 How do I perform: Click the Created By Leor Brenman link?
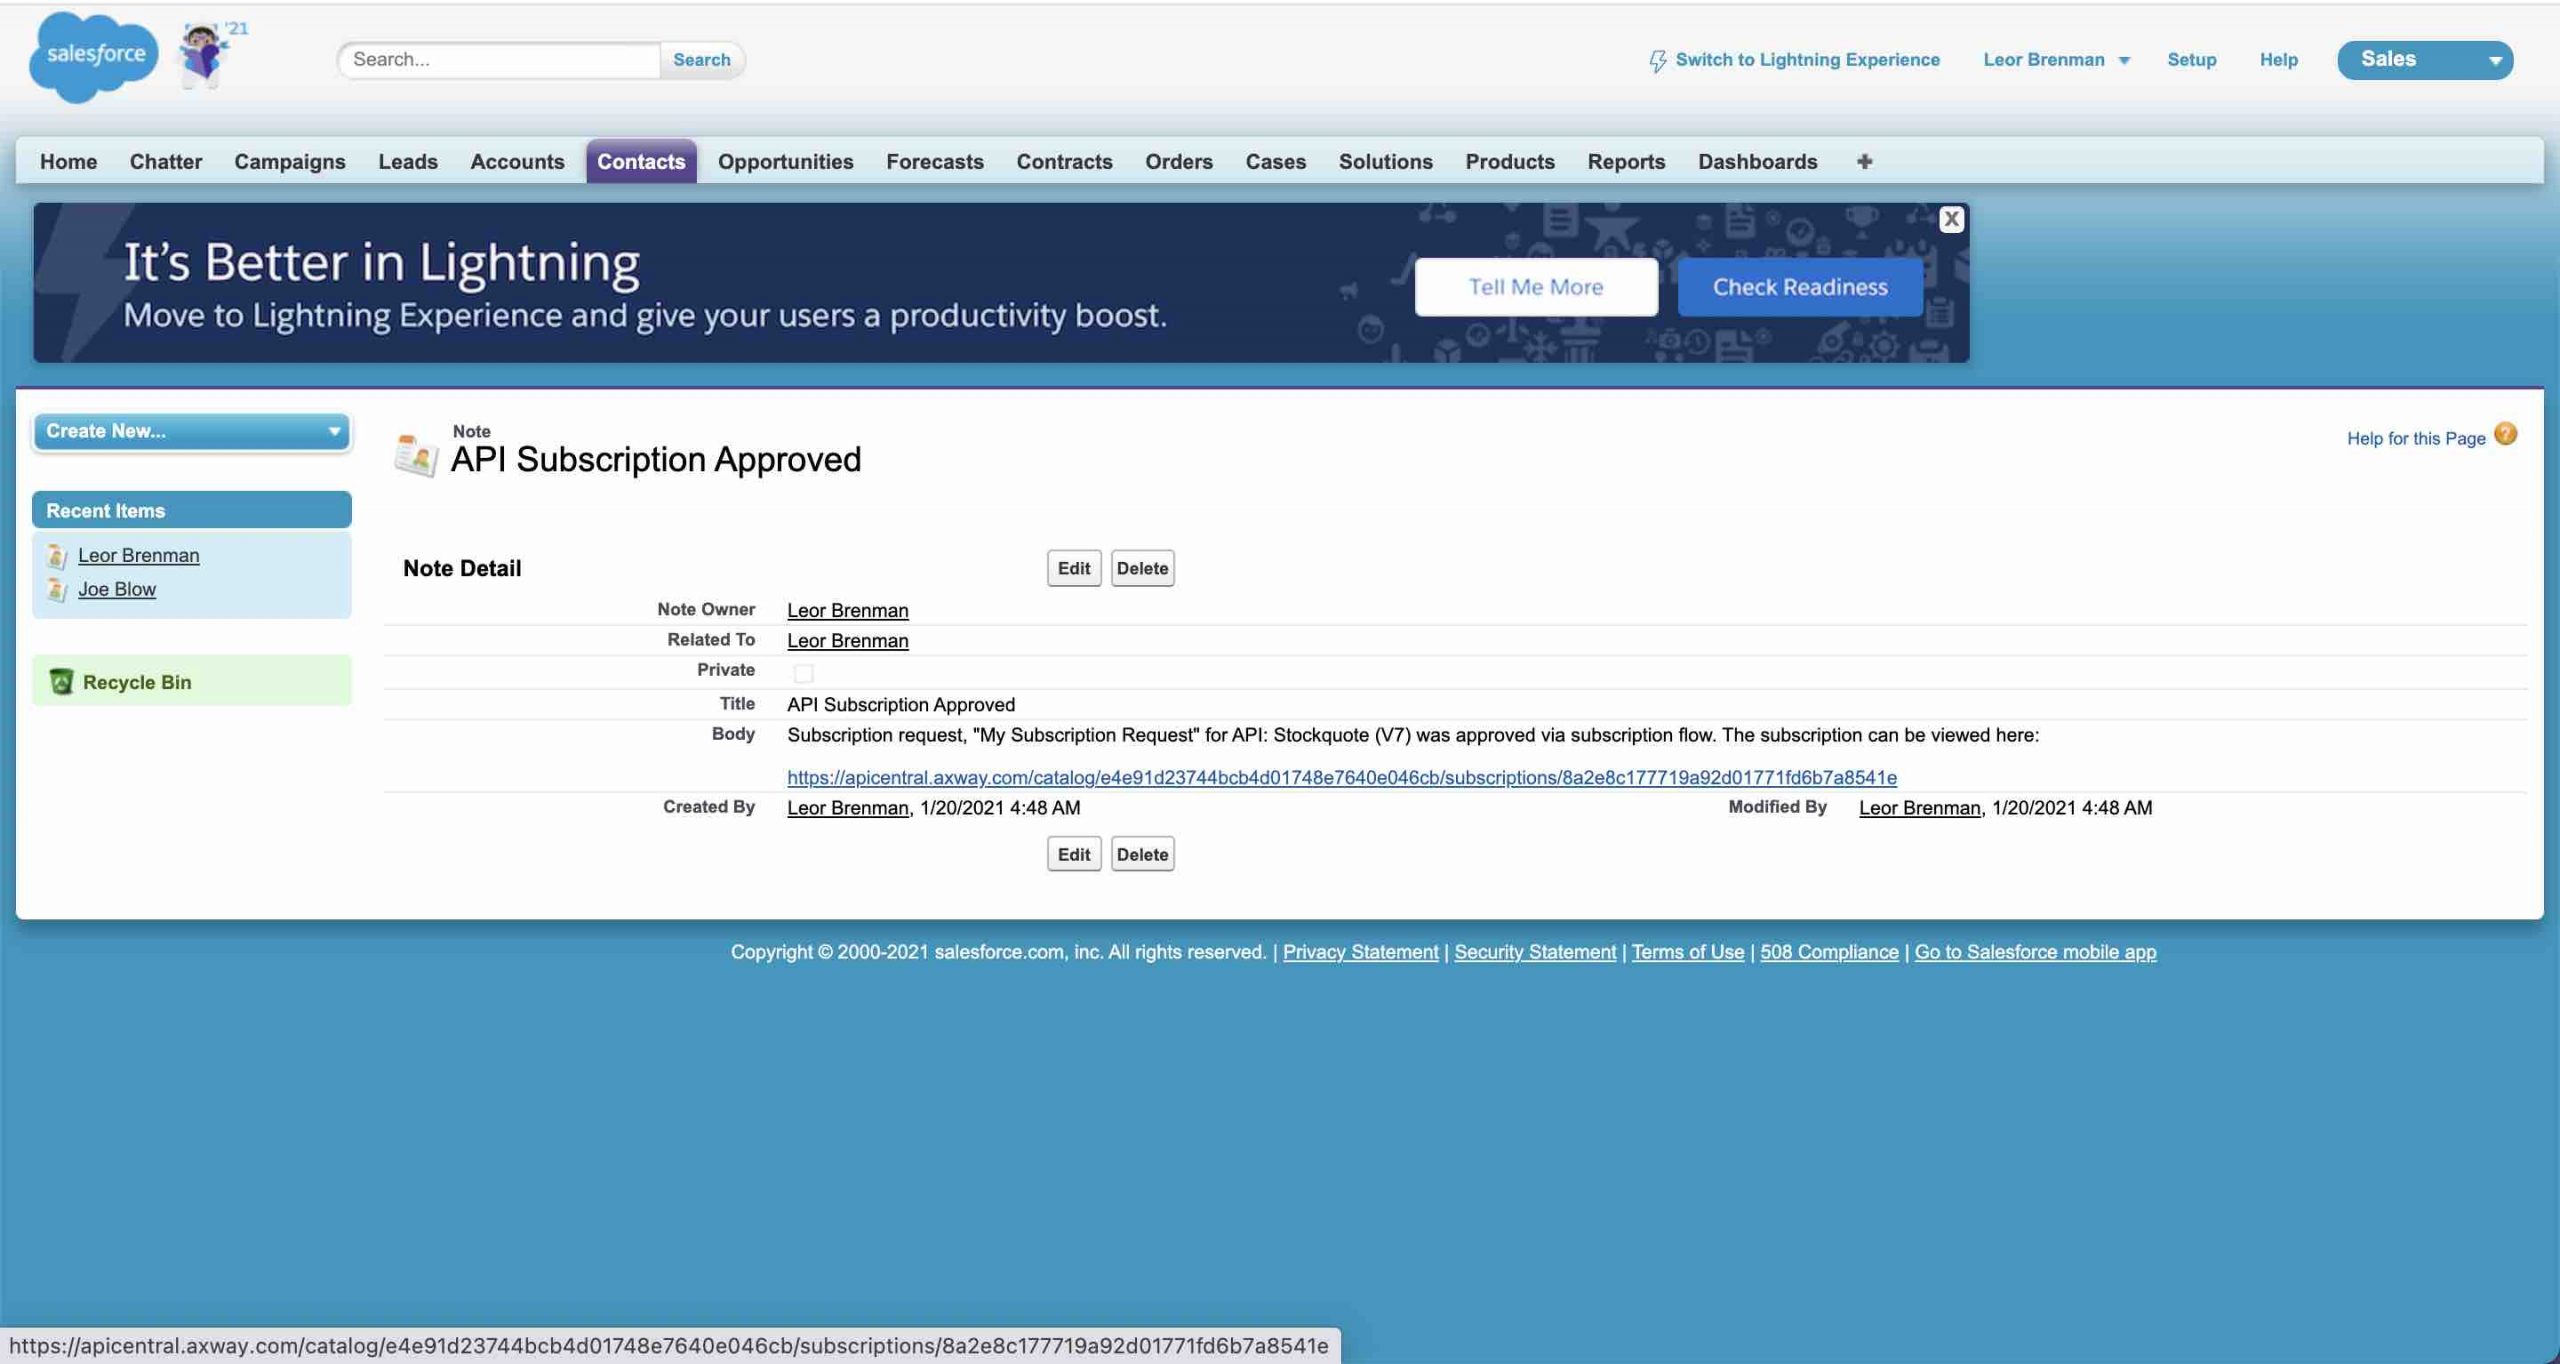click(x=847, y=808)
